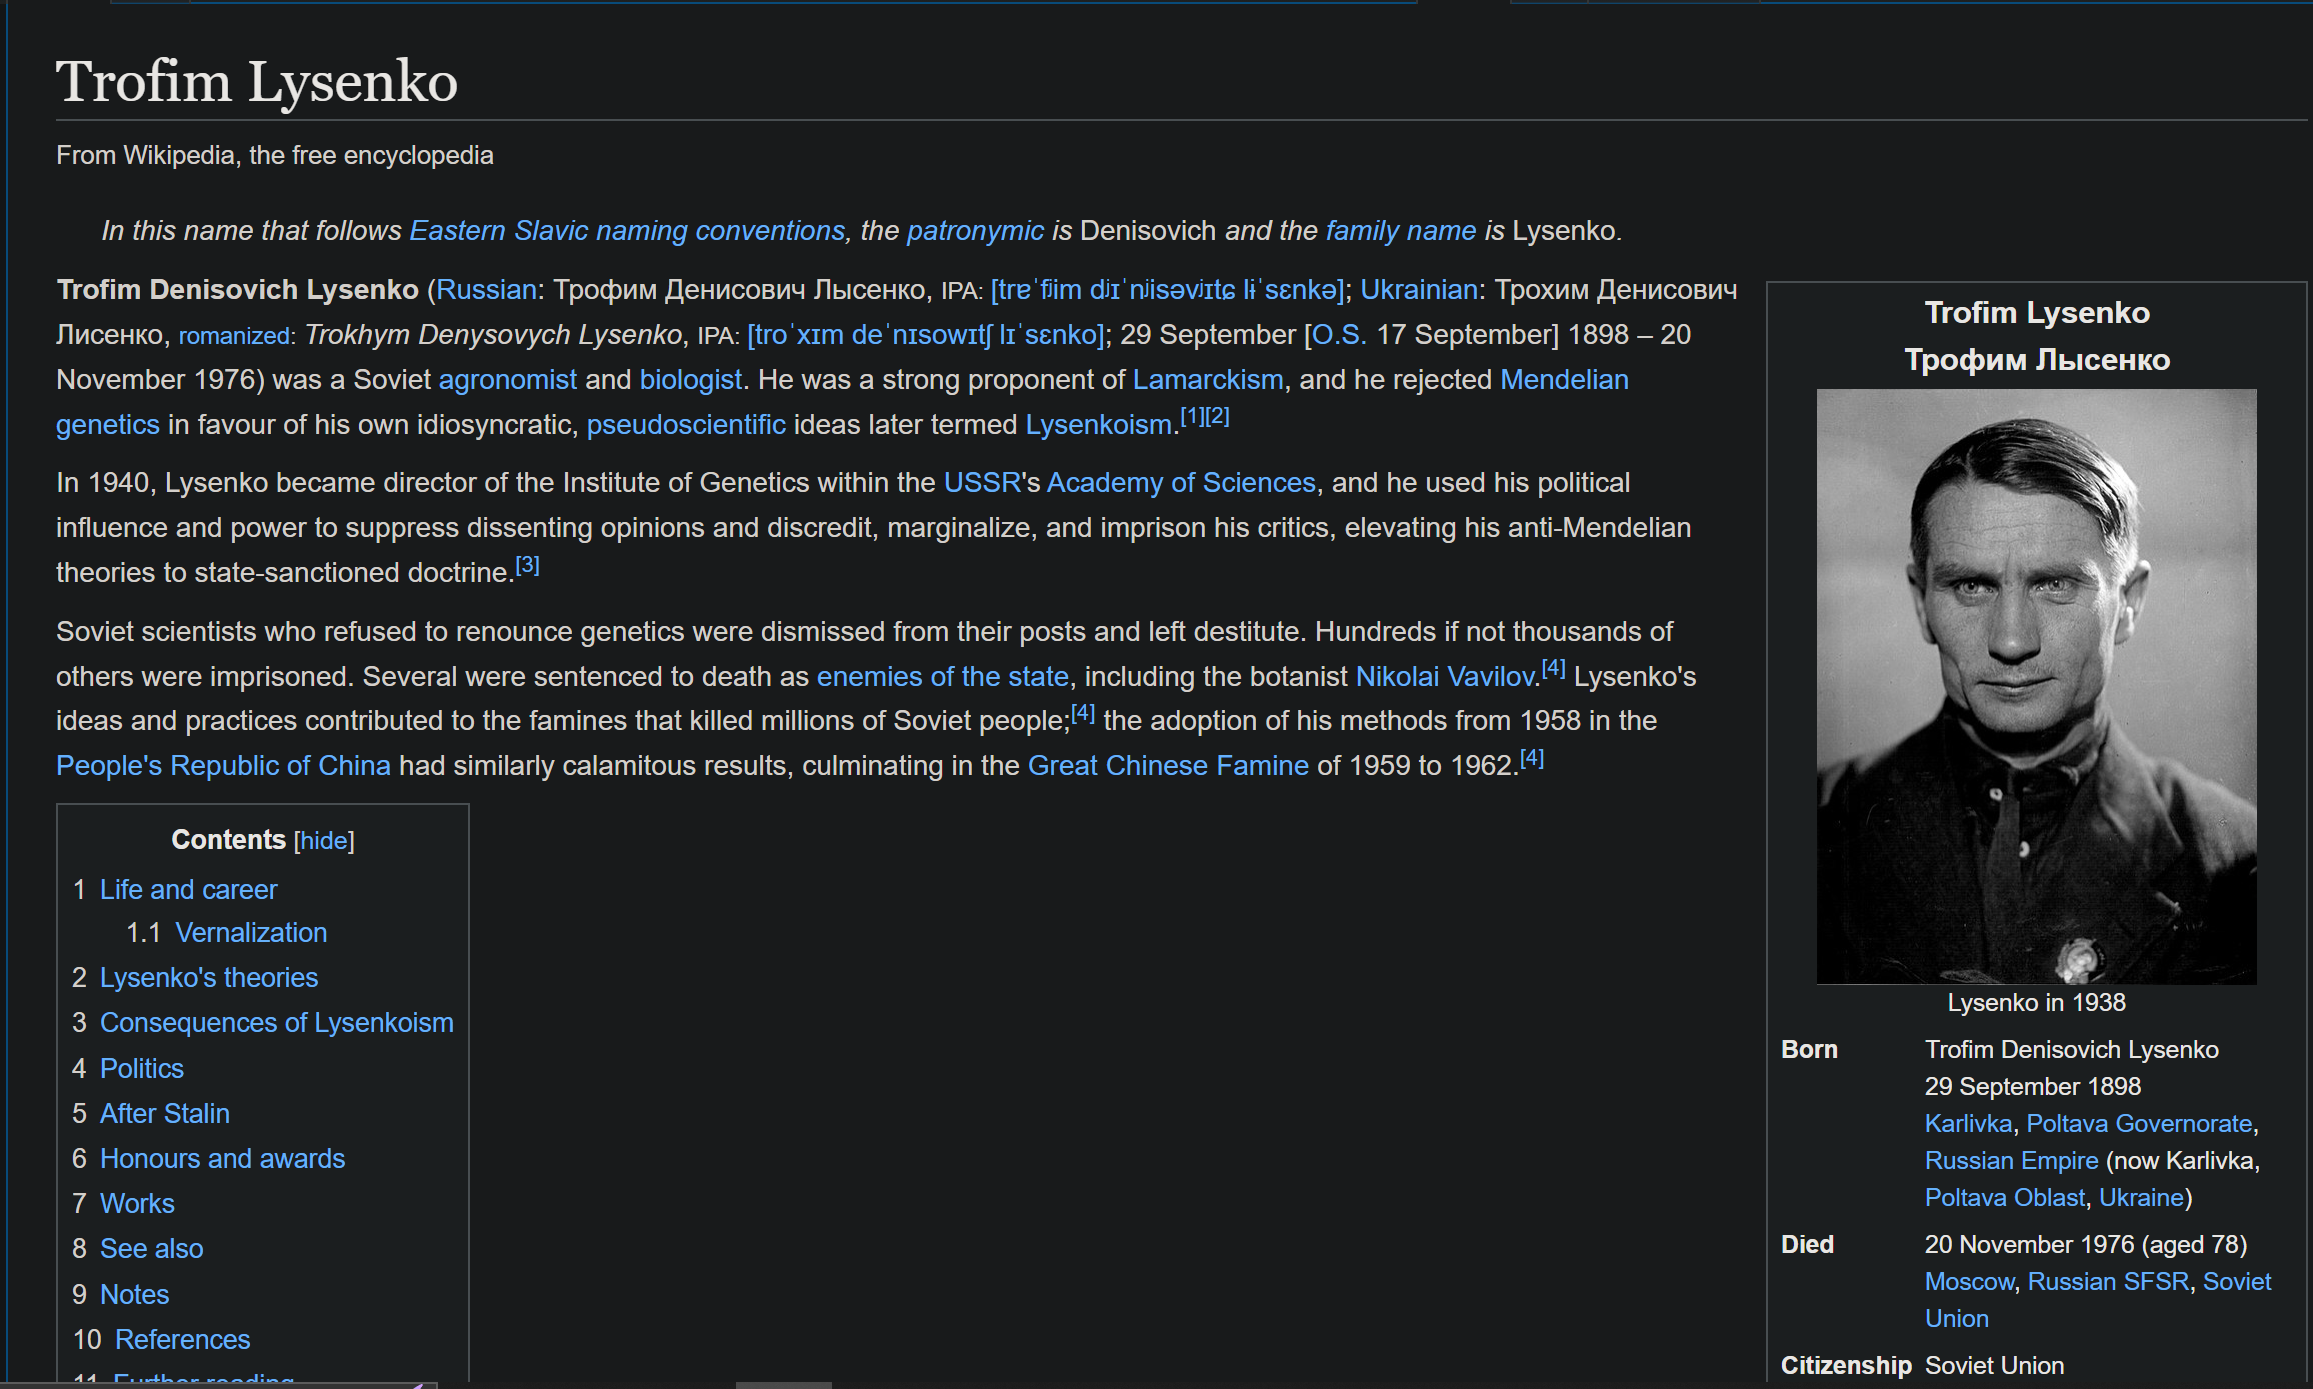2313x1389 pixels.
Task: Jump to citation [2]
Action: 1217,416
